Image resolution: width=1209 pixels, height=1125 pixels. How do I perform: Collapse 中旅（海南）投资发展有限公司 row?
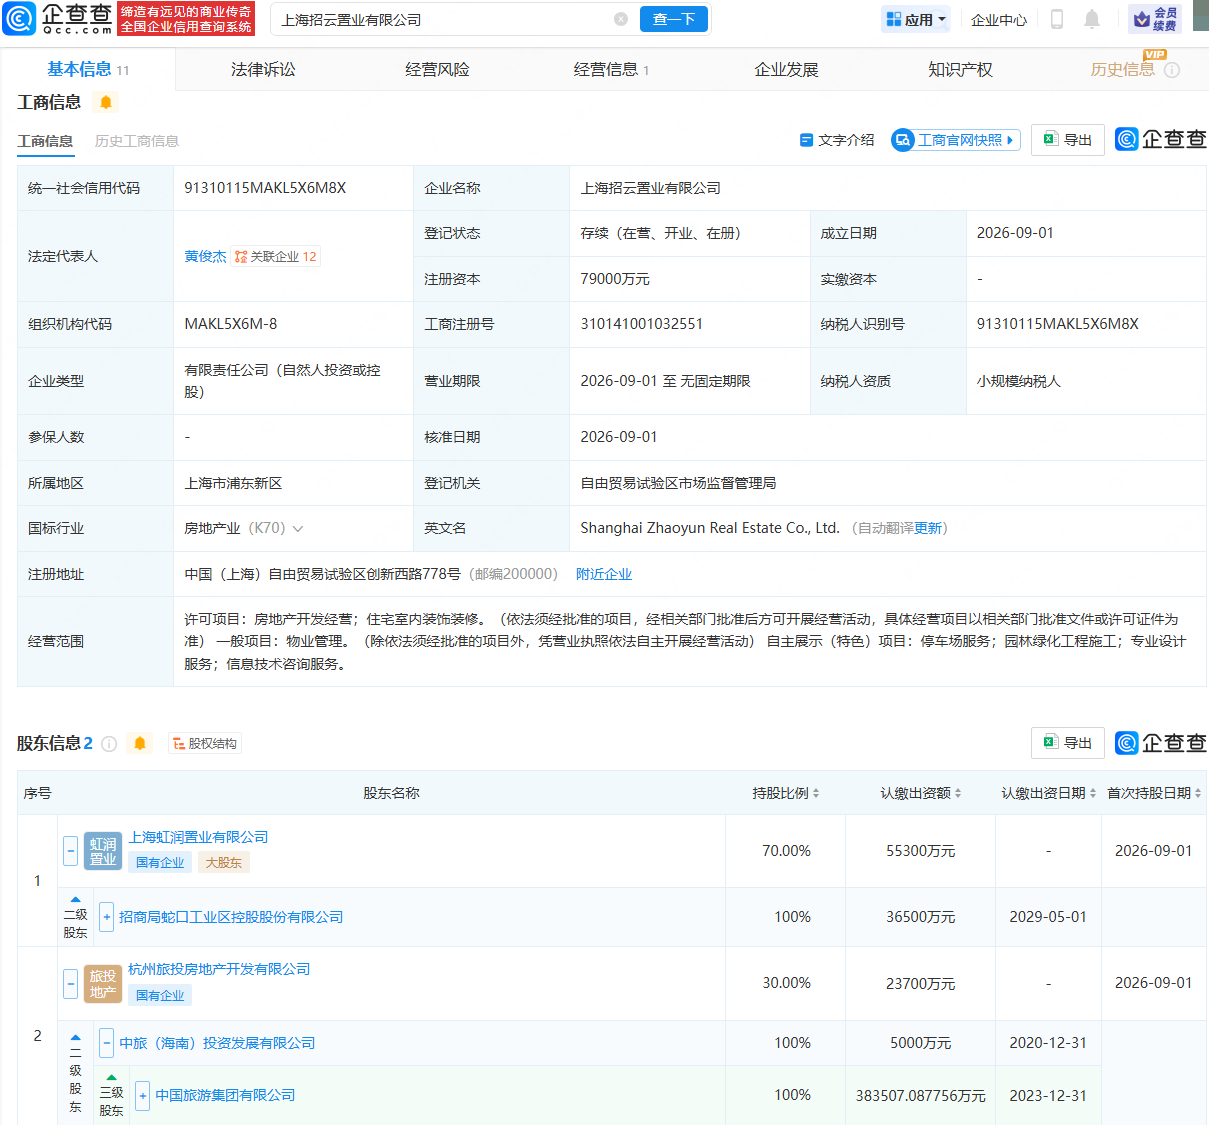coord(106,1043)
